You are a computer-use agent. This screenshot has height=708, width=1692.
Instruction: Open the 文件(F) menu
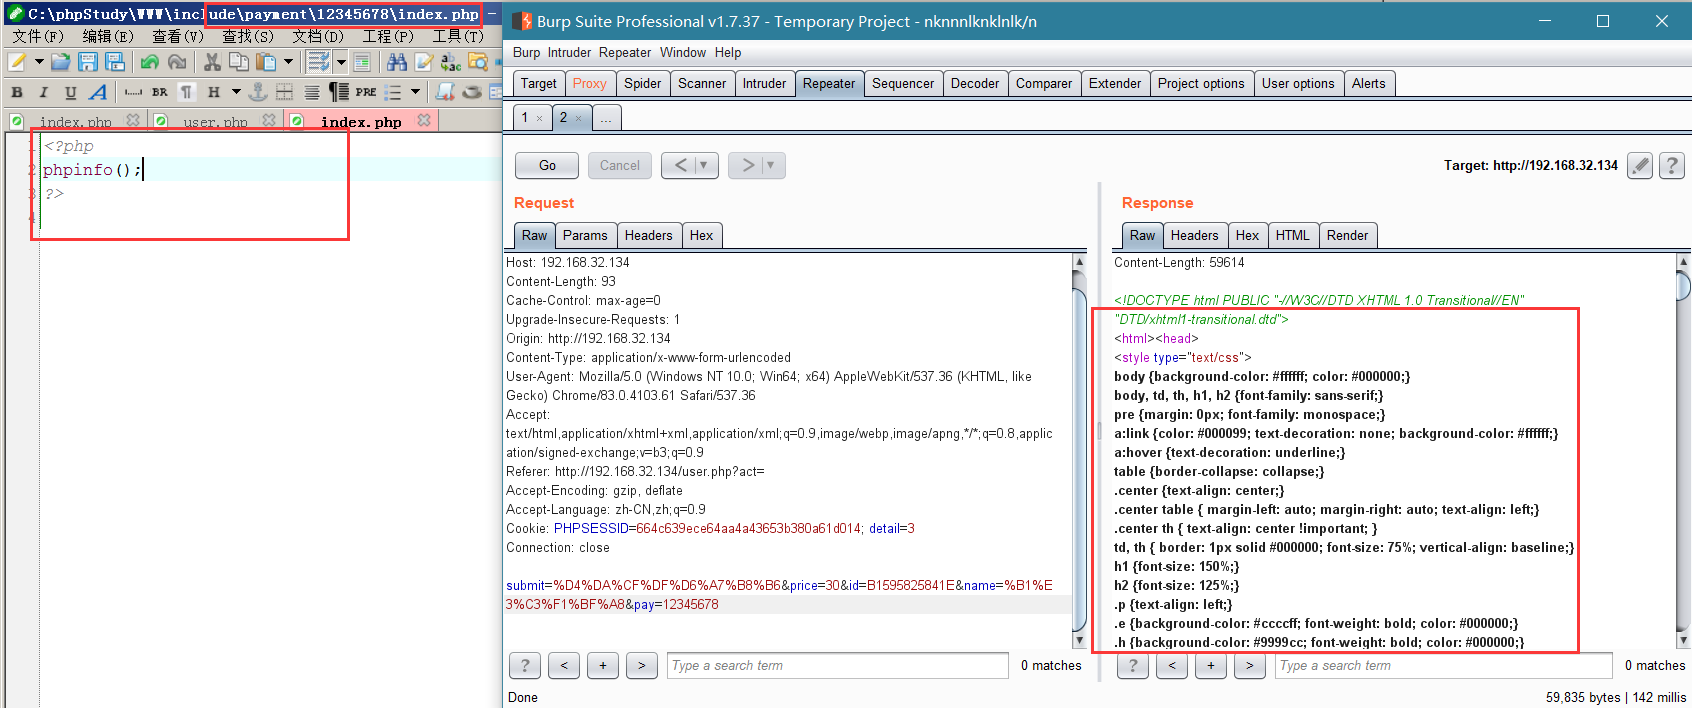37,36
